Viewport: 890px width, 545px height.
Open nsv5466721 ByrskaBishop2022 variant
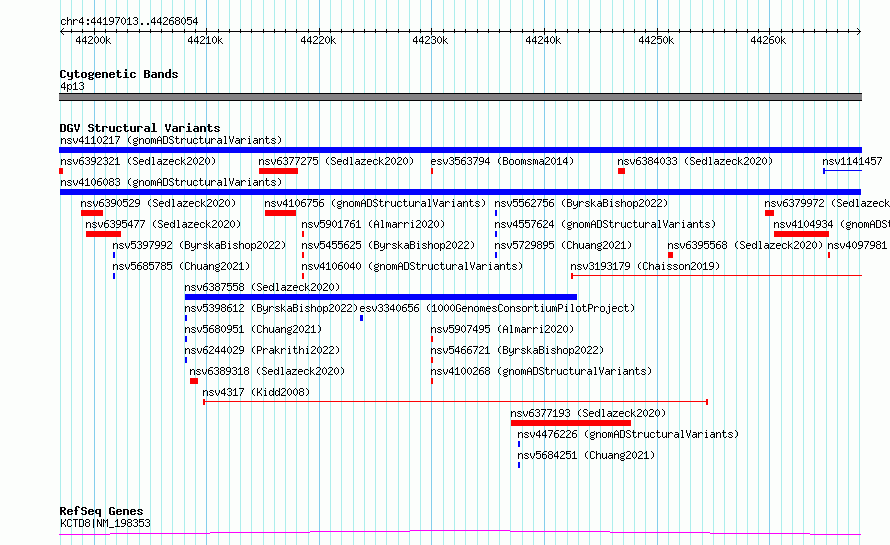[518, 350]
